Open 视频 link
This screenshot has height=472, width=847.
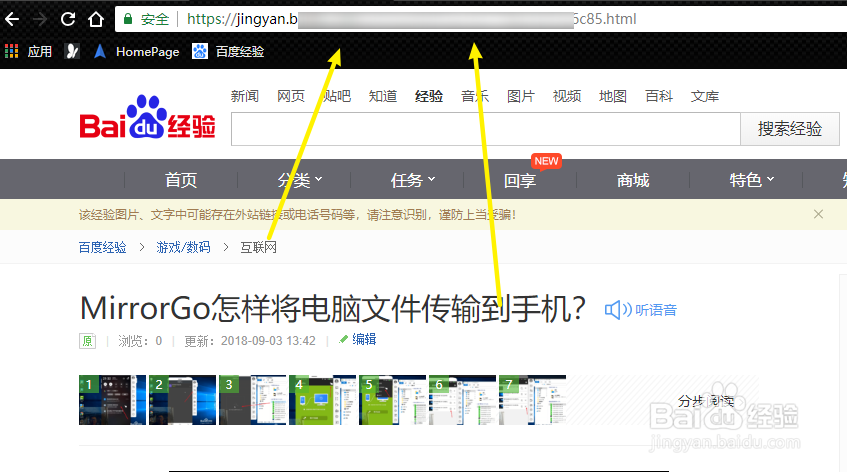click(567, 96)
